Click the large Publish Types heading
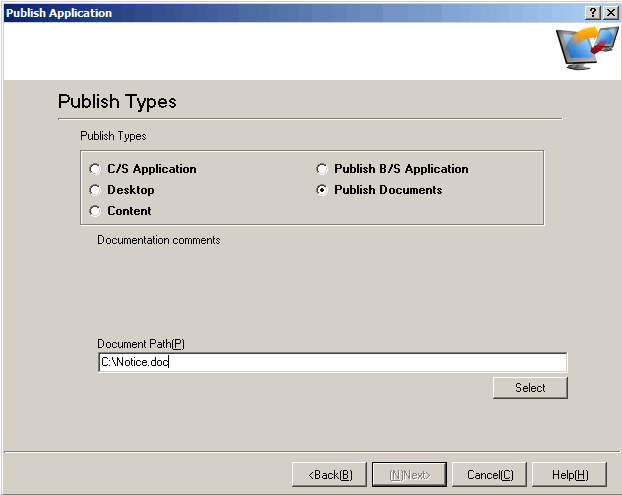This screenshot has width=622, height=495. click(x=117, y=102)
